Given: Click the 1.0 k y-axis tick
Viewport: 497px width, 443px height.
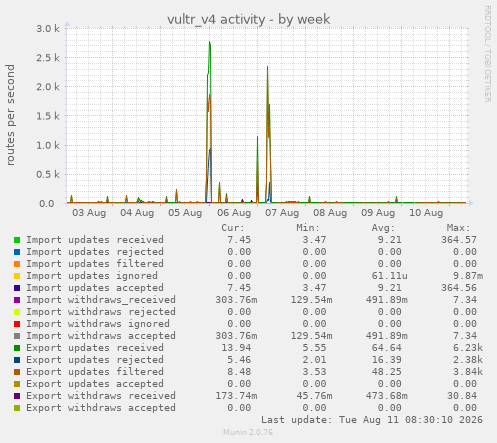Looking at the screenshot, I should coord(48,145).
